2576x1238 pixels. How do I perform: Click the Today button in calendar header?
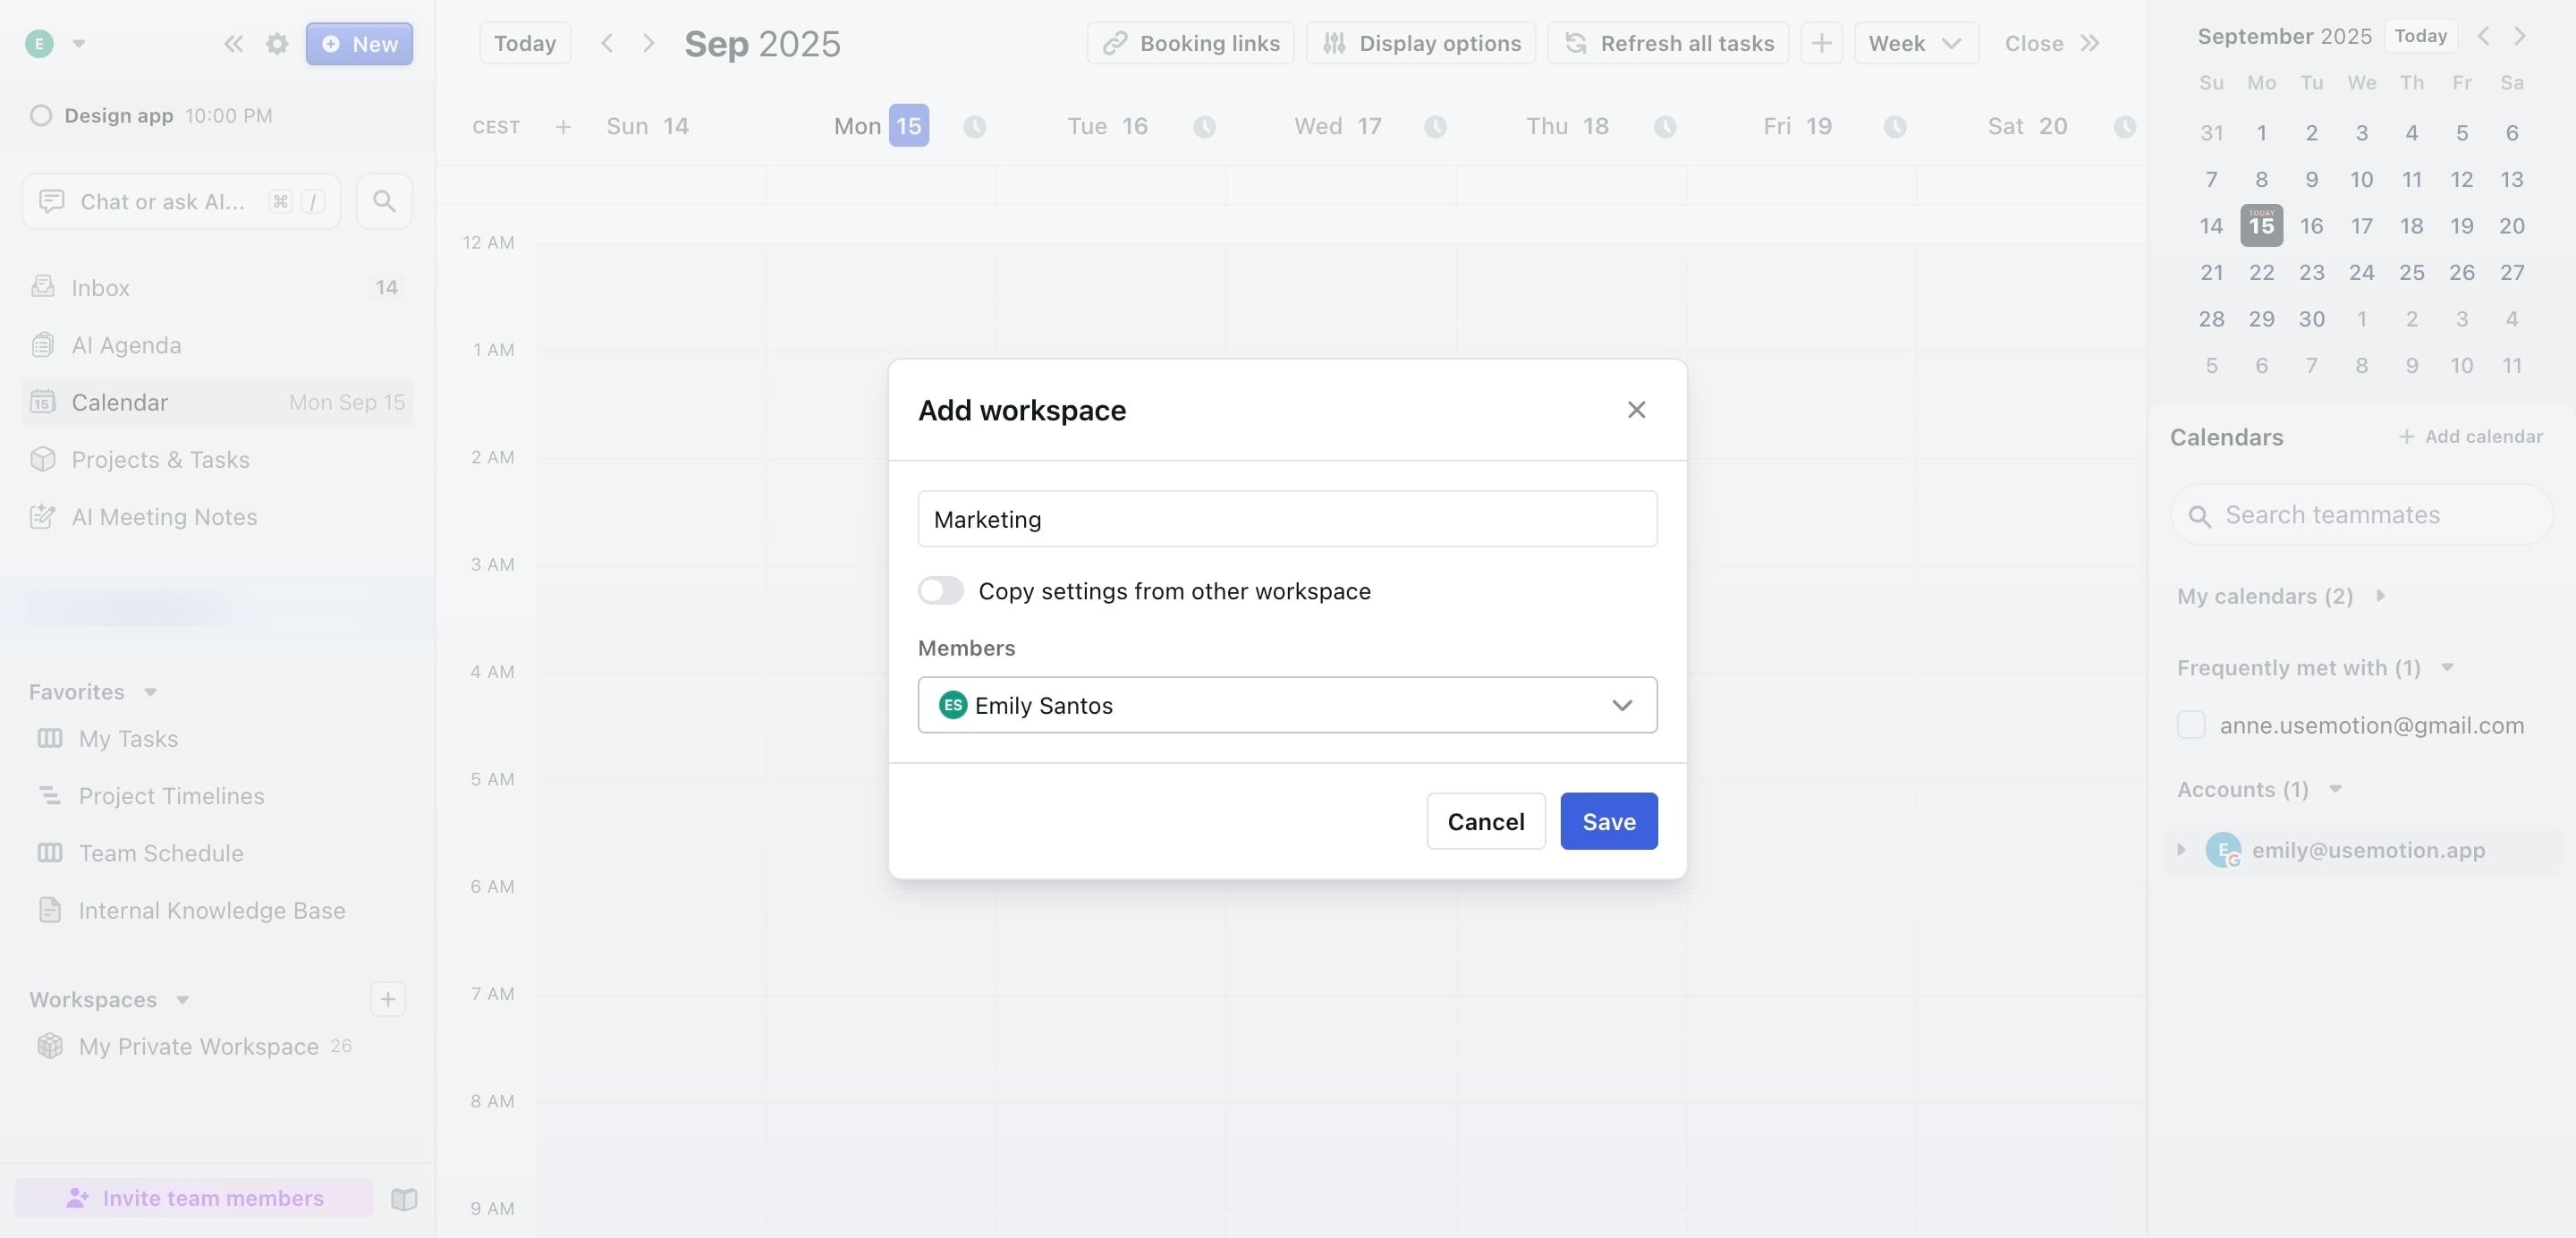tap(525, 43)
